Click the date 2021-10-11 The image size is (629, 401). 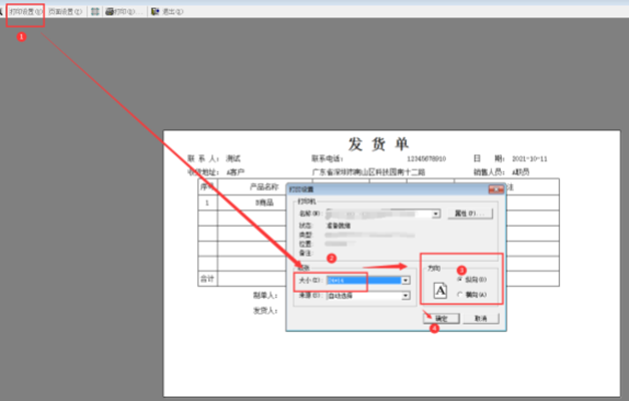530,159
